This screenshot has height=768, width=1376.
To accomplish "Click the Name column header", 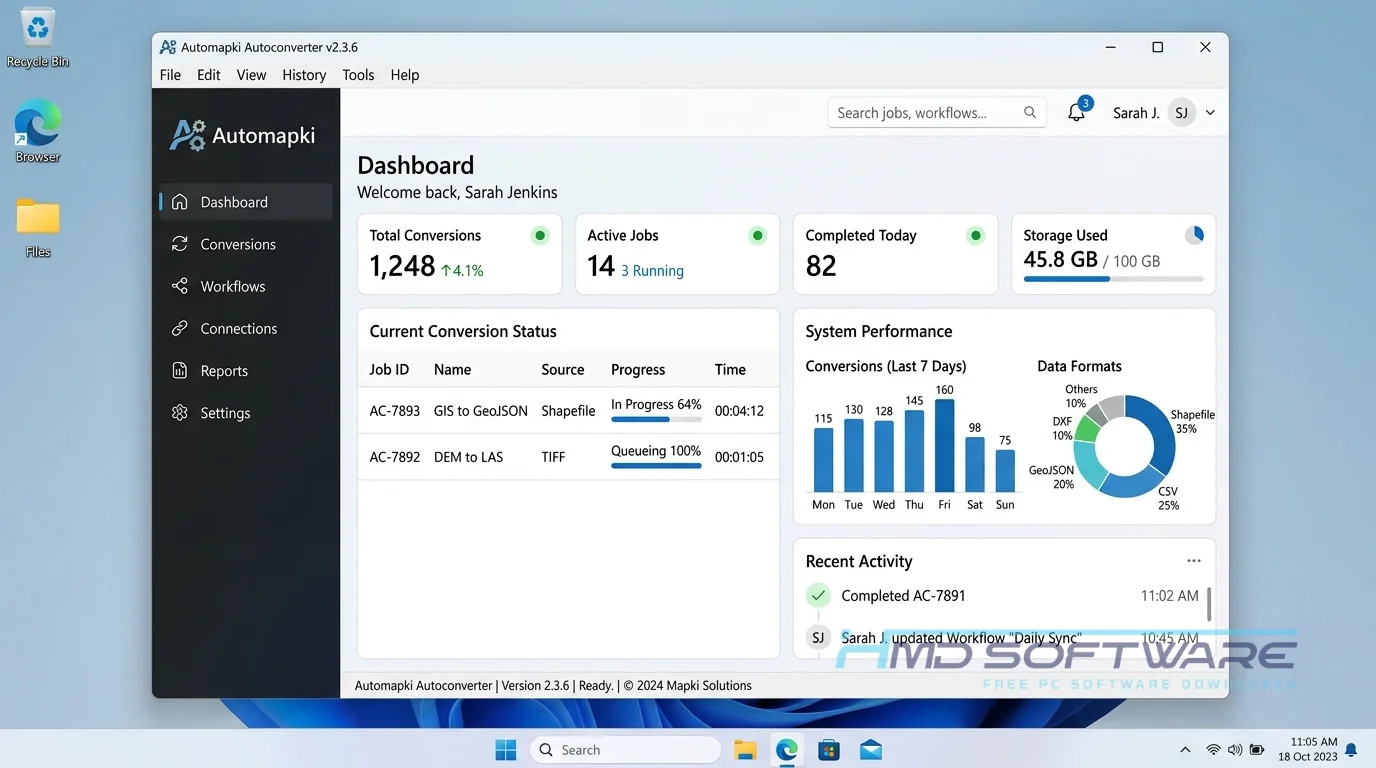I will click(452, 369).
